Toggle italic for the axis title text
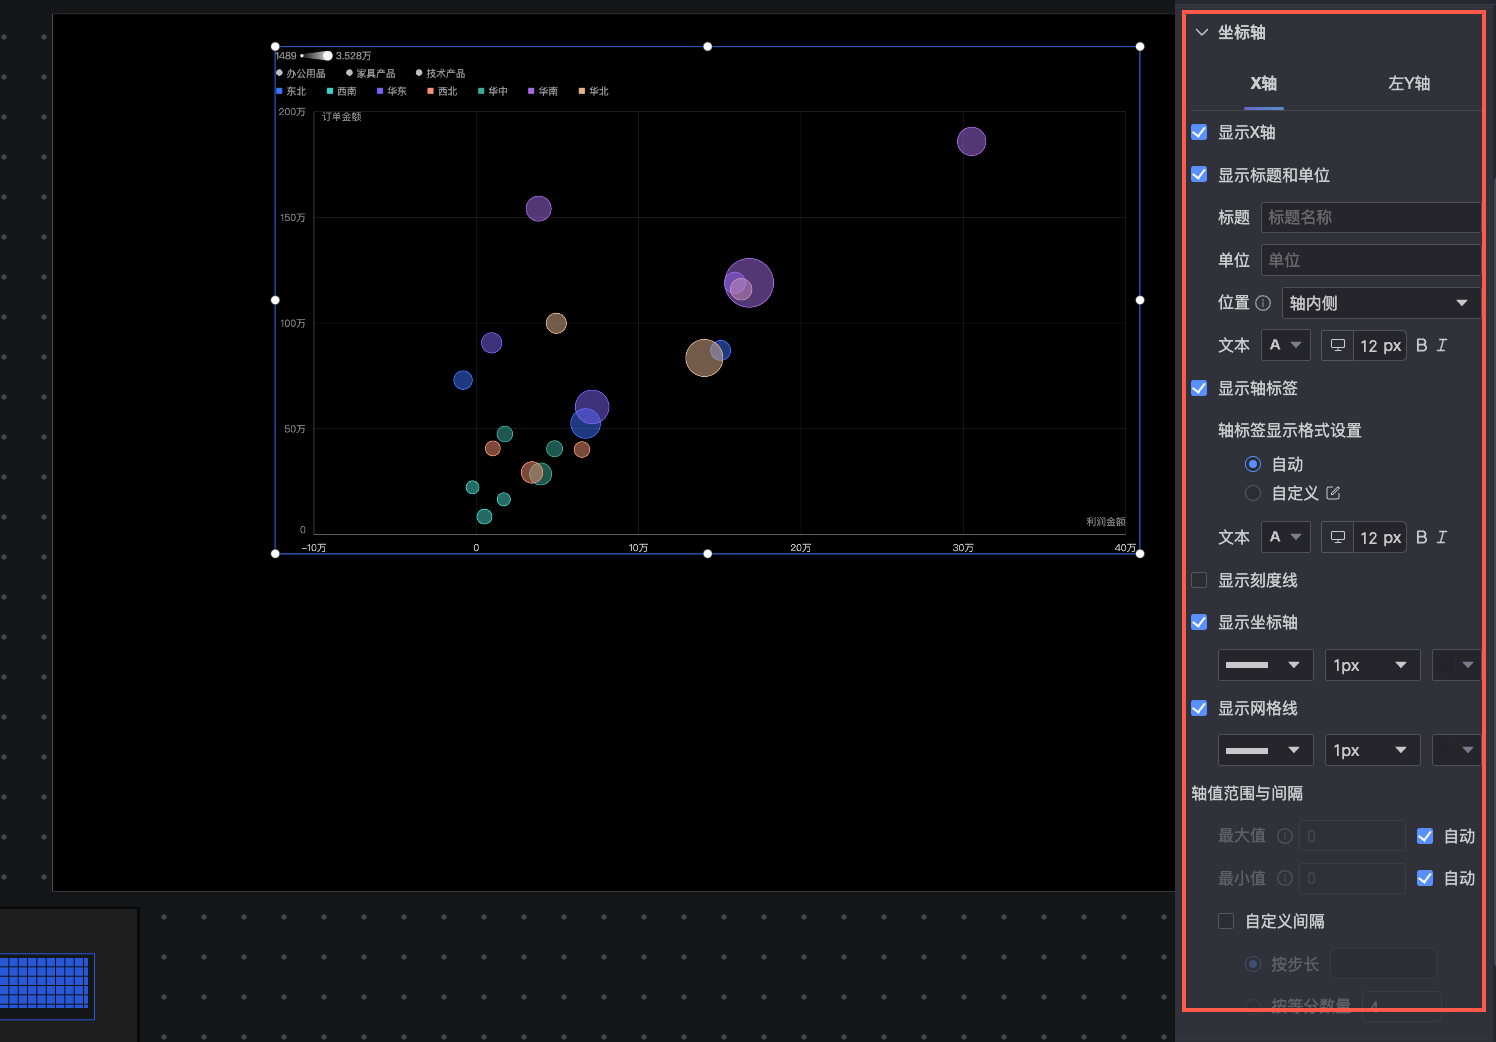 (x=1441, y=345)
